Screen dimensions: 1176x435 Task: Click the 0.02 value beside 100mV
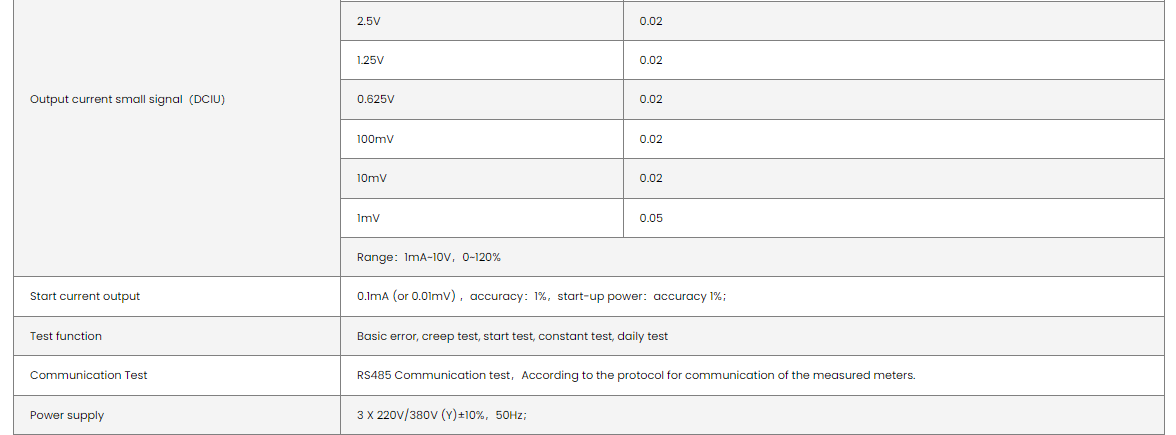(651, 139)
